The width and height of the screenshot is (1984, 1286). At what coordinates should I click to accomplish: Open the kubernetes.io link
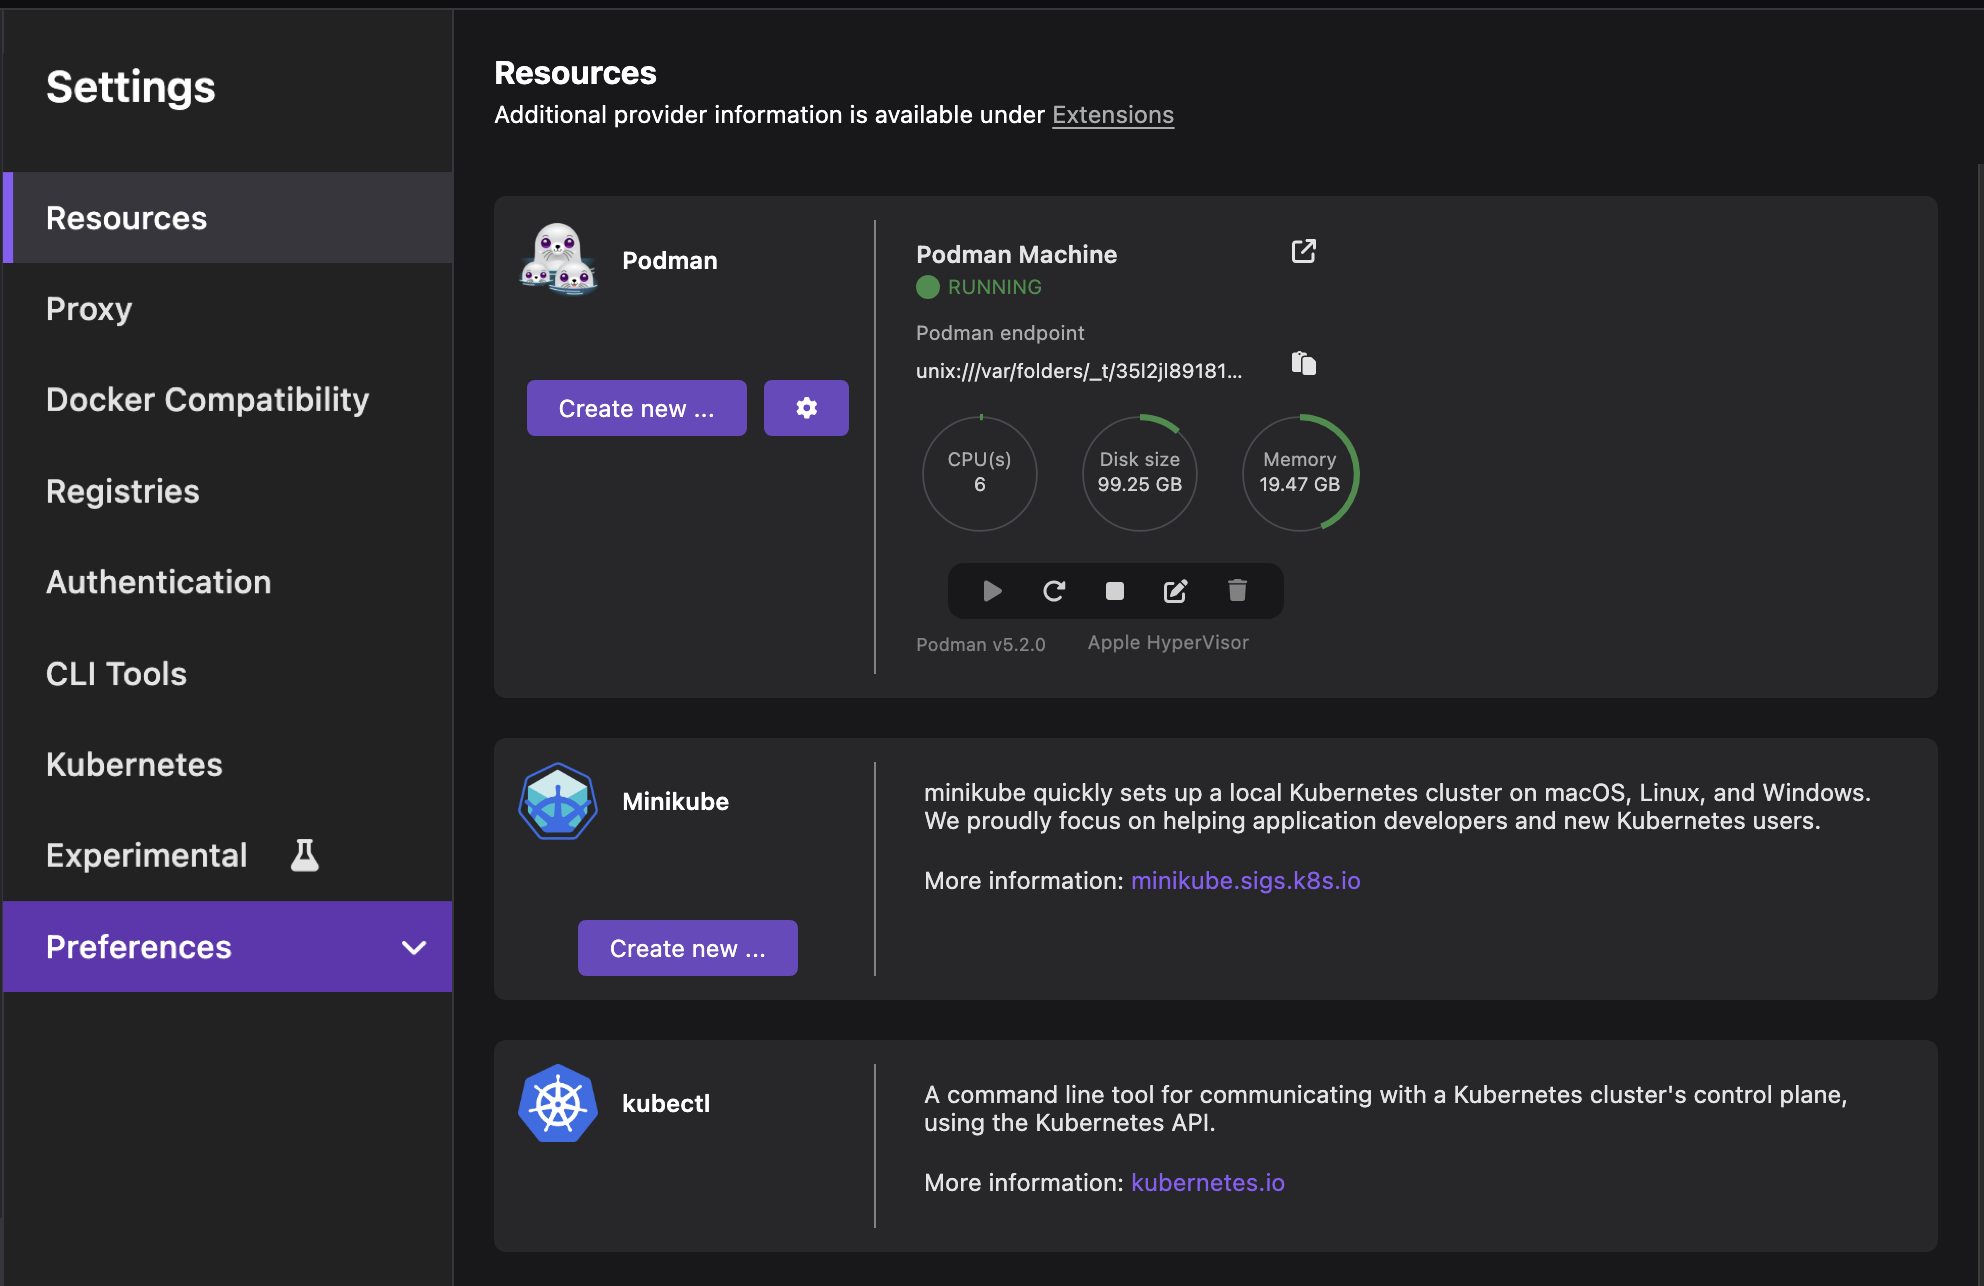coord(1207,1183)
